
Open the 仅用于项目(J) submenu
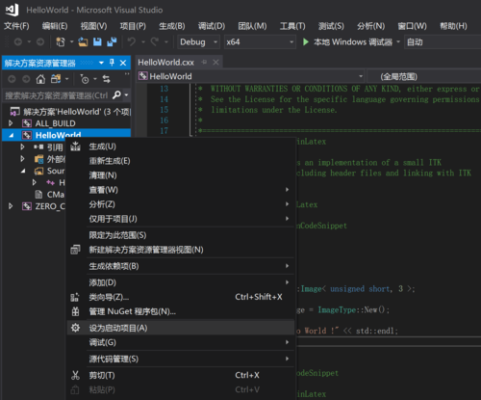[180, 219]
